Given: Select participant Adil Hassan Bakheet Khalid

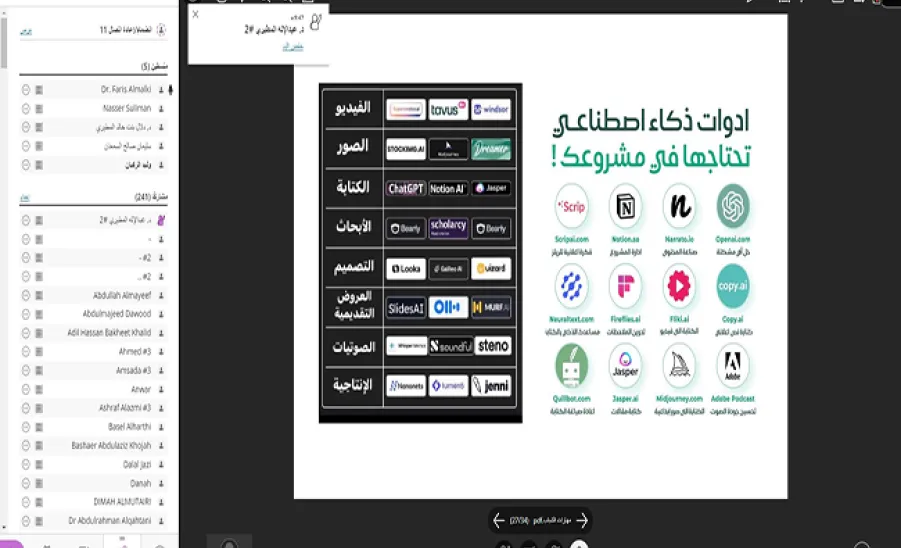Looking at the screenshot, I should (109, 333).
